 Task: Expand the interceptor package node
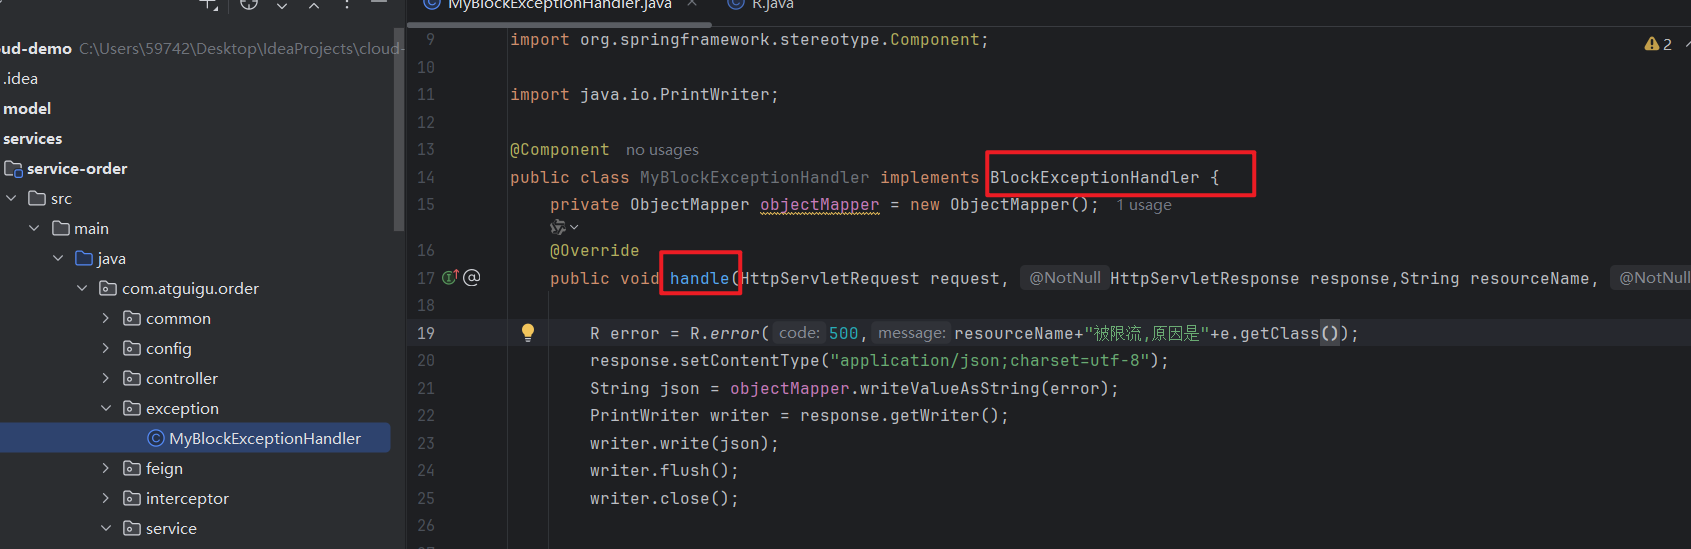106,498
